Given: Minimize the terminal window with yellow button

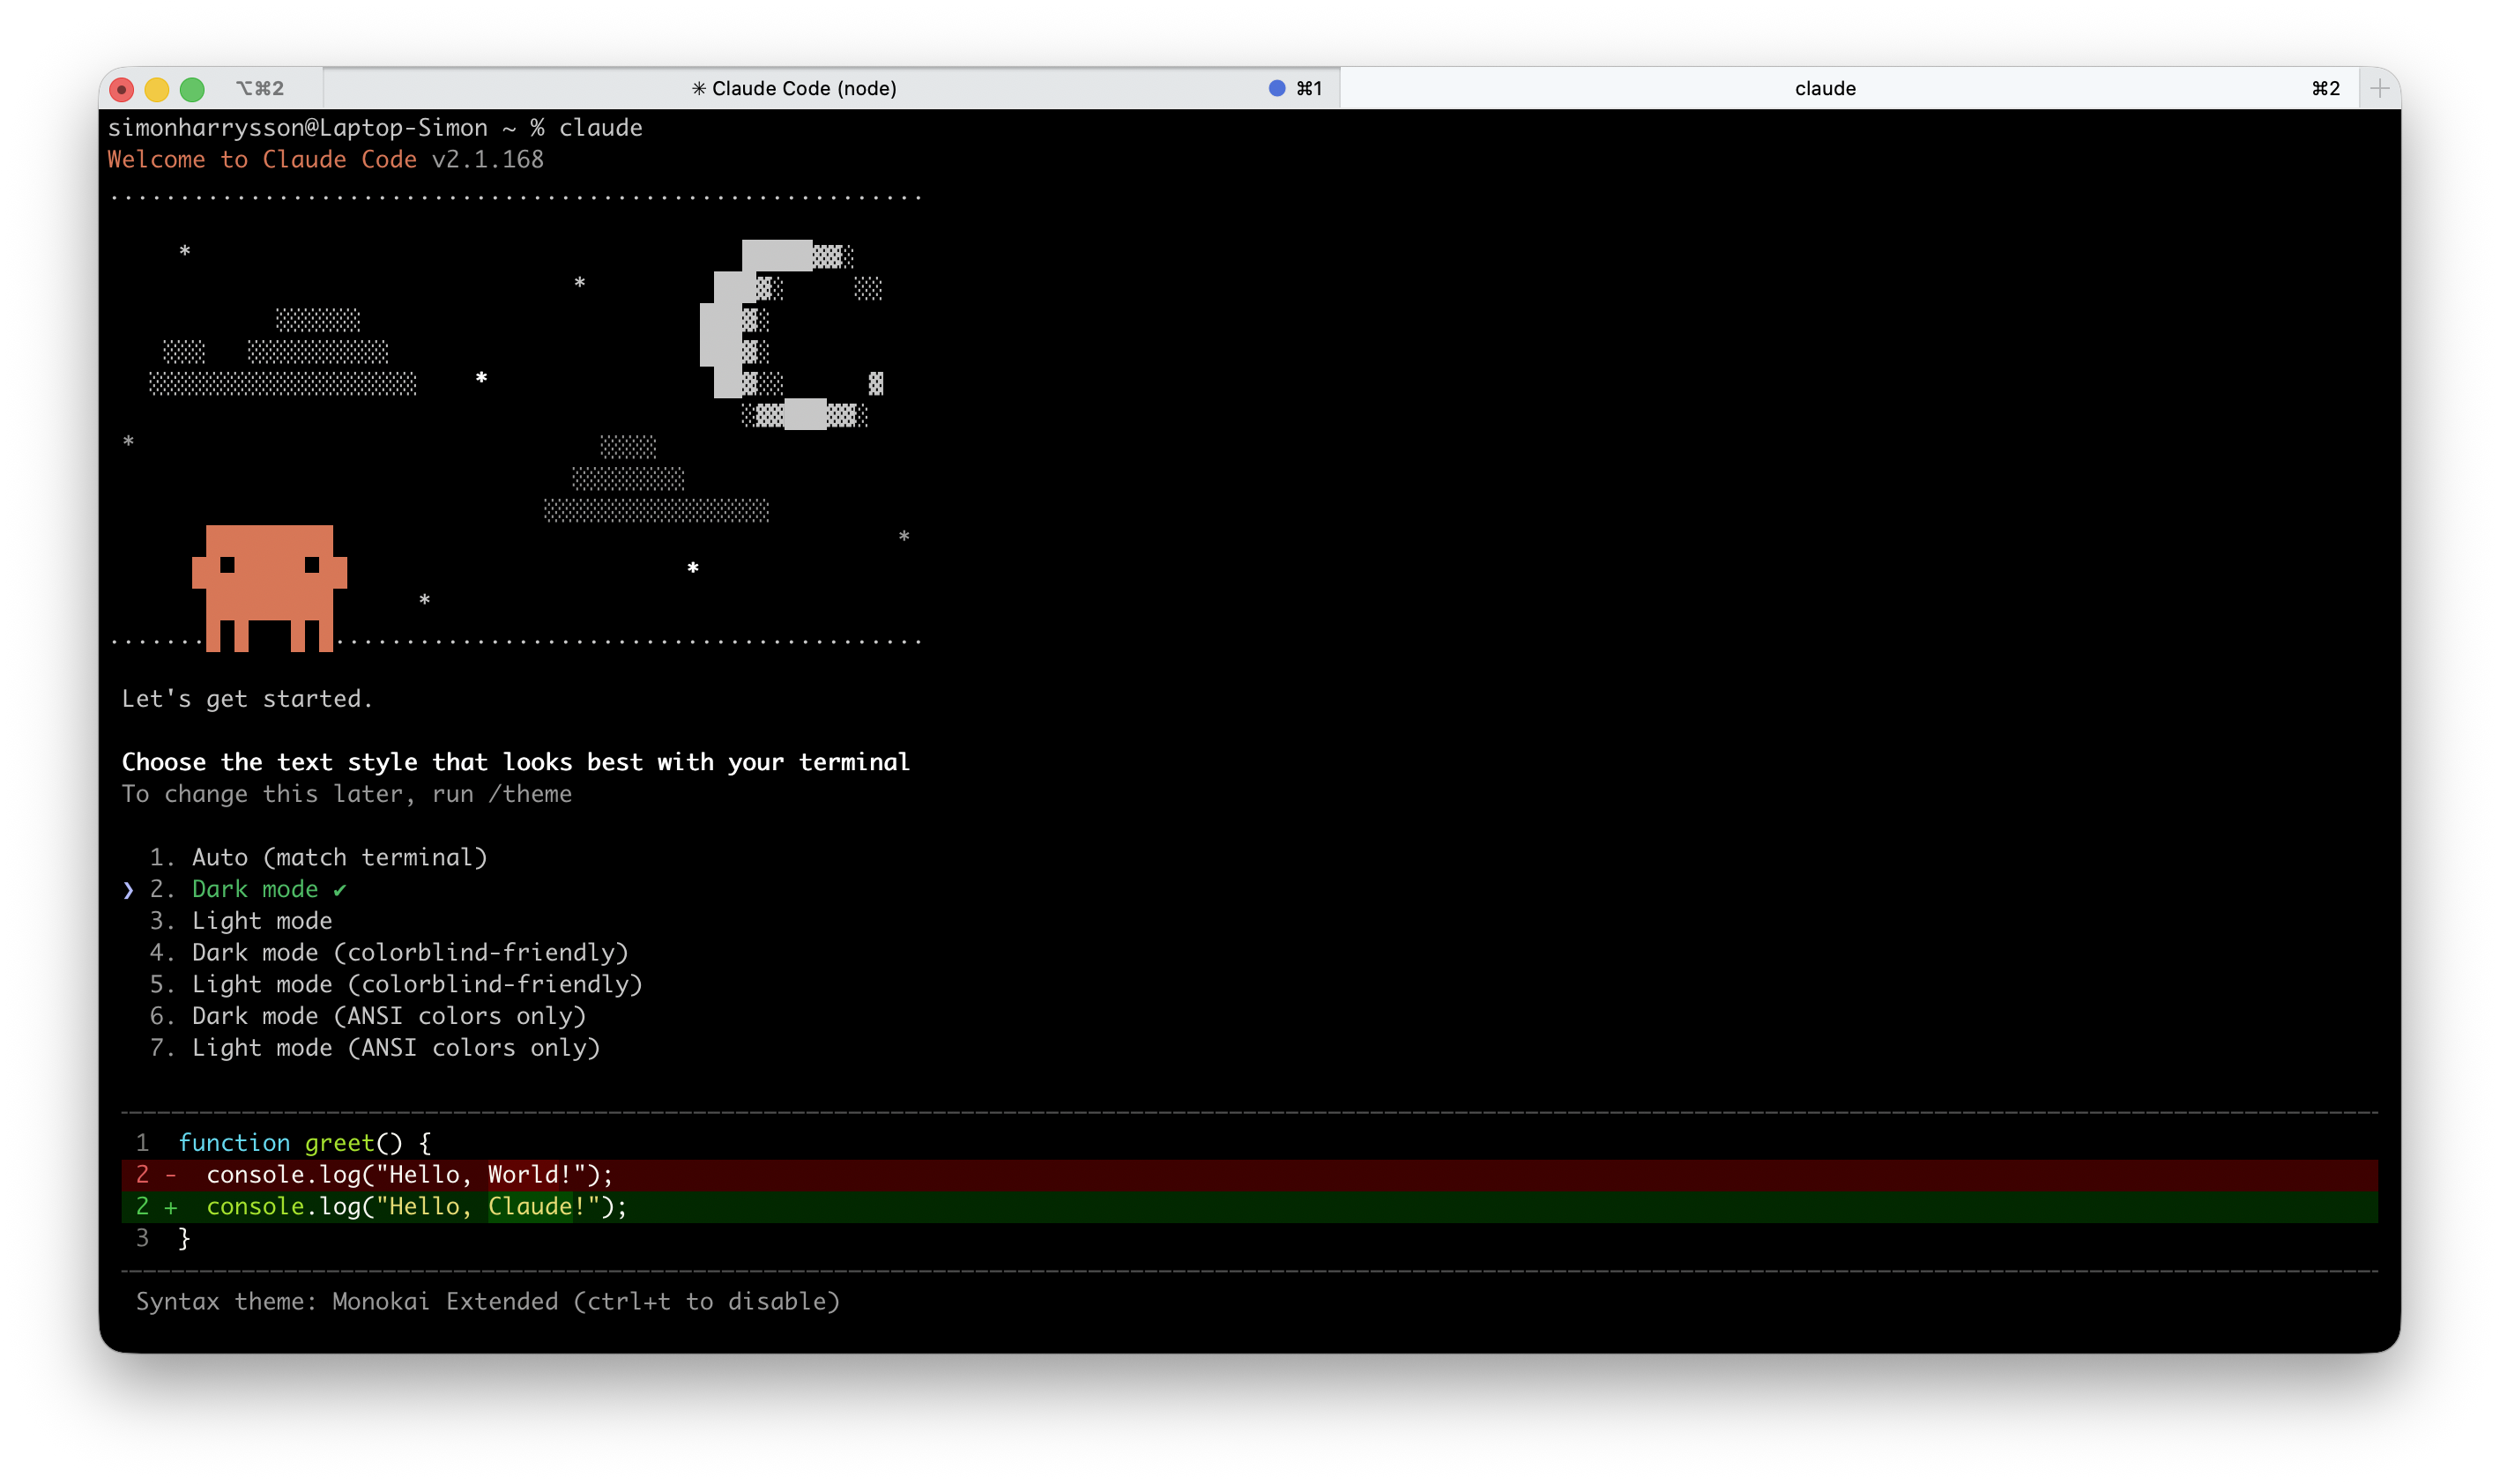Looking at the screenshot, I should (157, 90).
